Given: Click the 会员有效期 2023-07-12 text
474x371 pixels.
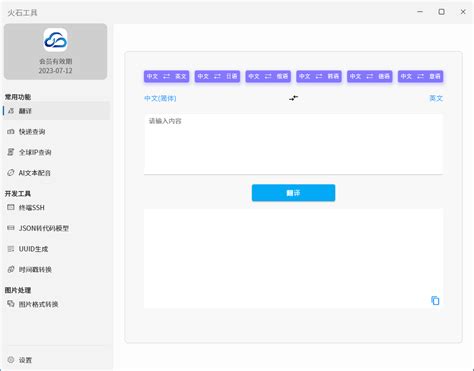Looking at the screenshot, I should point(55,66).
